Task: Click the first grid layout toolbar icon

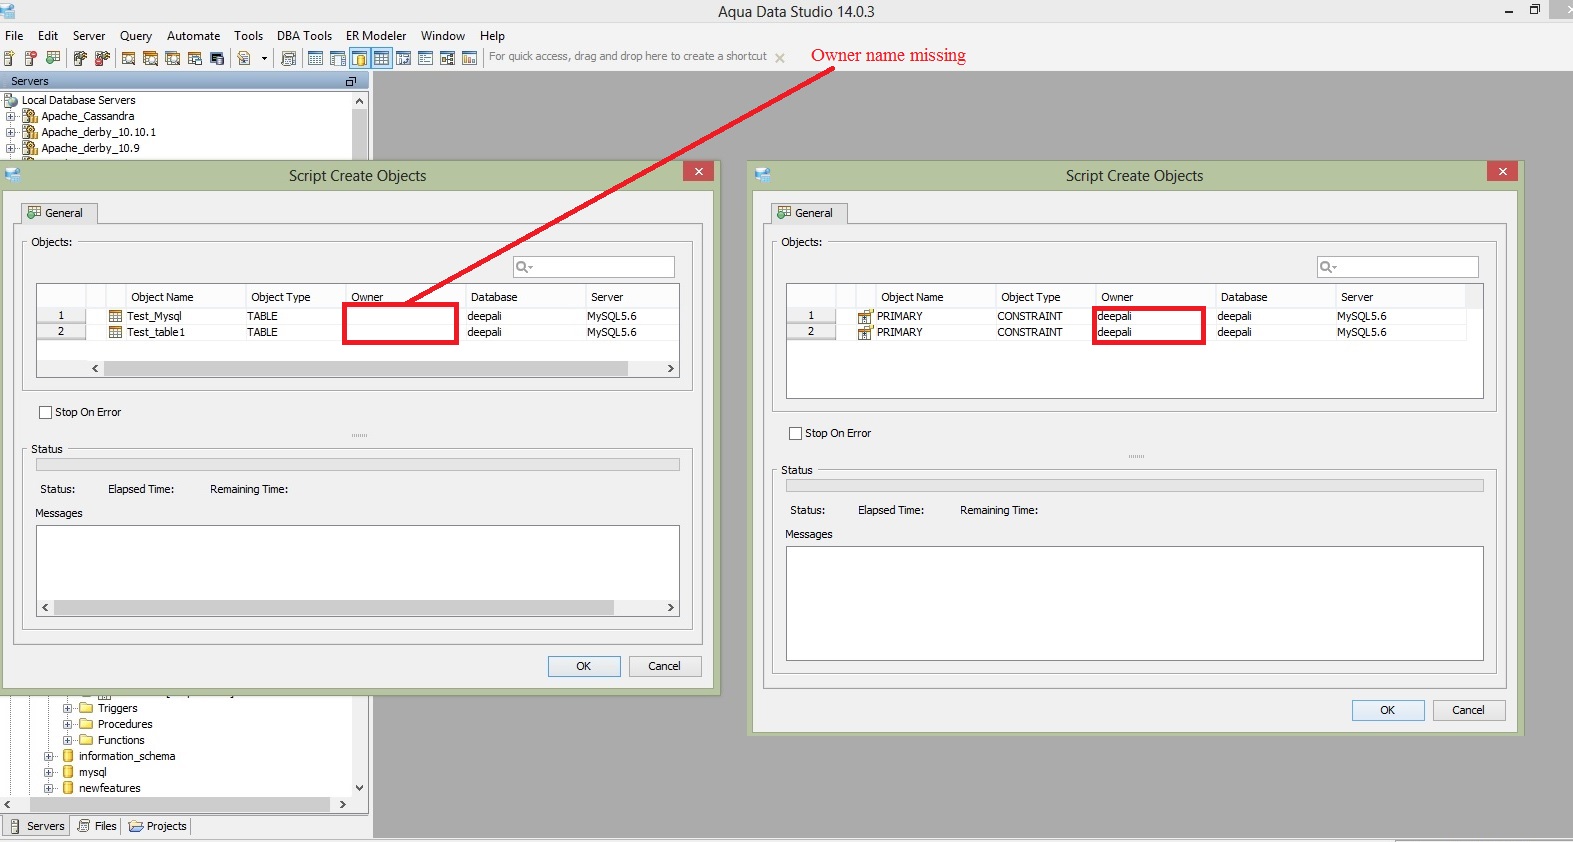Action: (x=315, y=58)
